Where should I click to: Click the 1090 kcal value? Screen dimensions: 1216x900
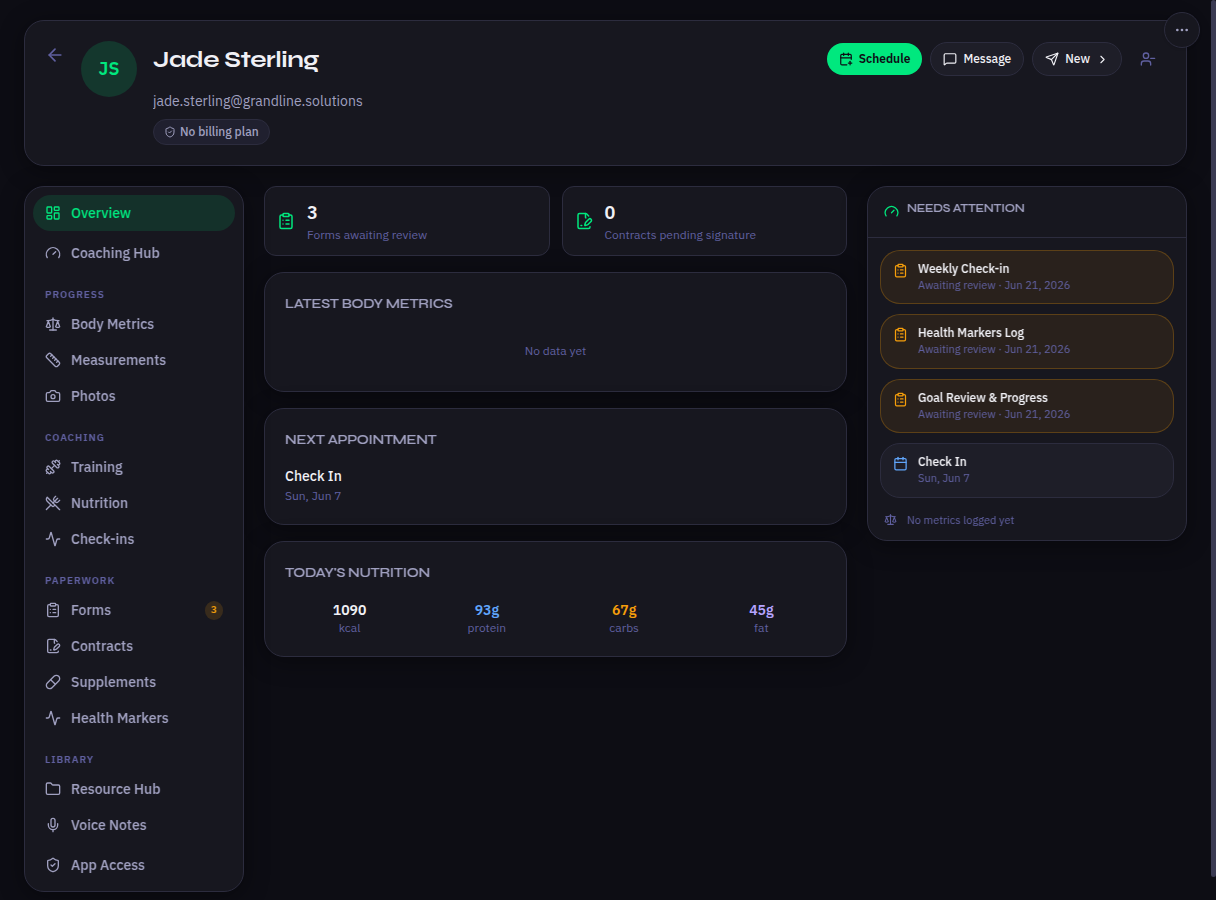click(349, 610)
